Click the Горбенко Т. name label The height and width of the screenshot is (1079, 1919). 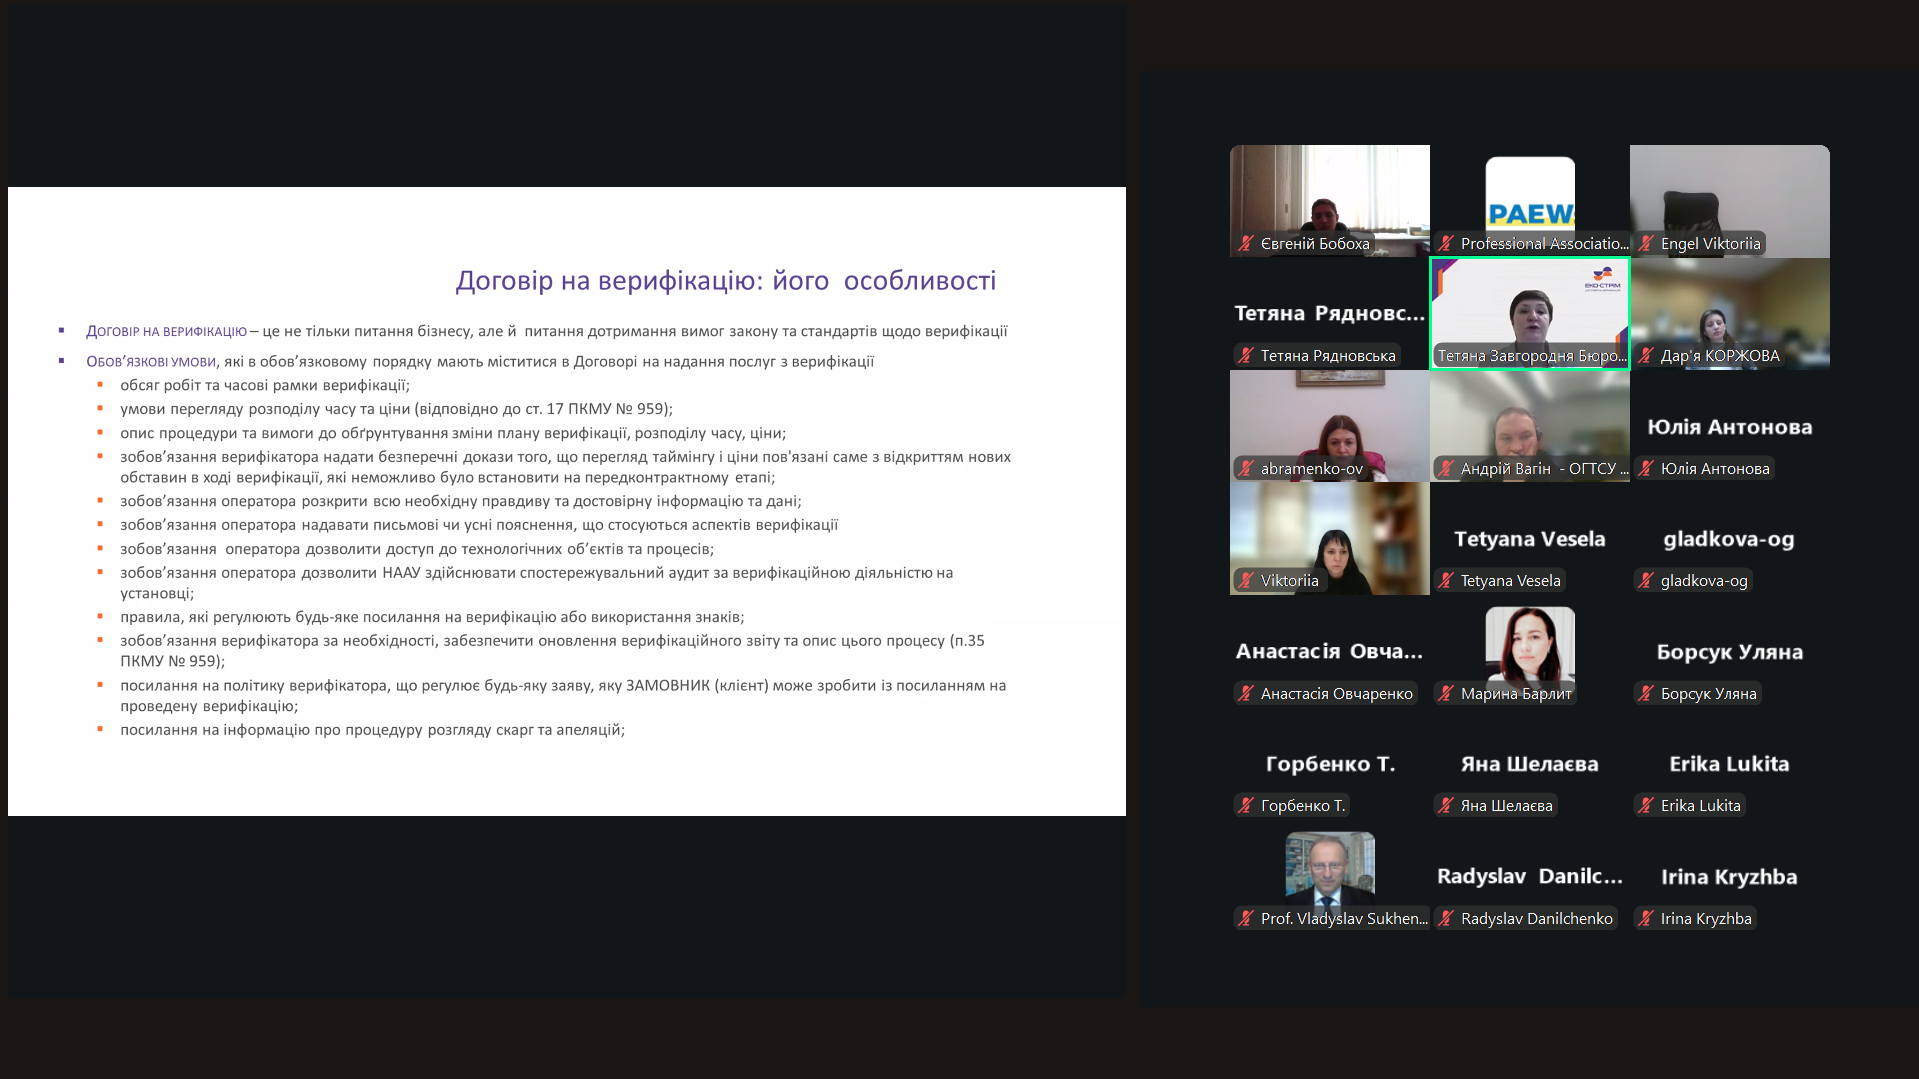[x=1302, y=805]
